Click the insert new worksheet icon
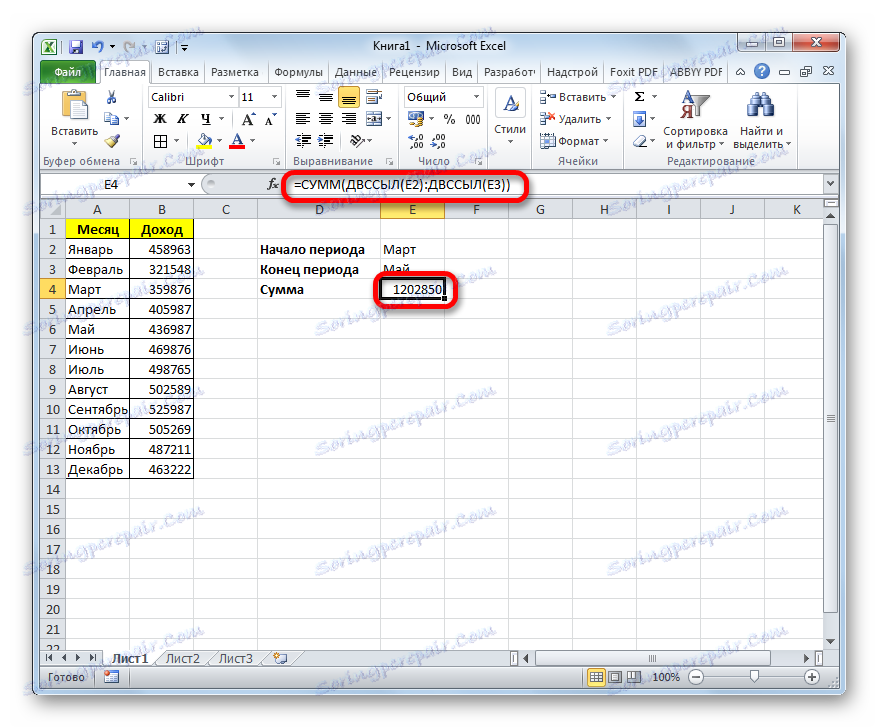The height and width of the screenshot is (728, 879). pos(280,659)
